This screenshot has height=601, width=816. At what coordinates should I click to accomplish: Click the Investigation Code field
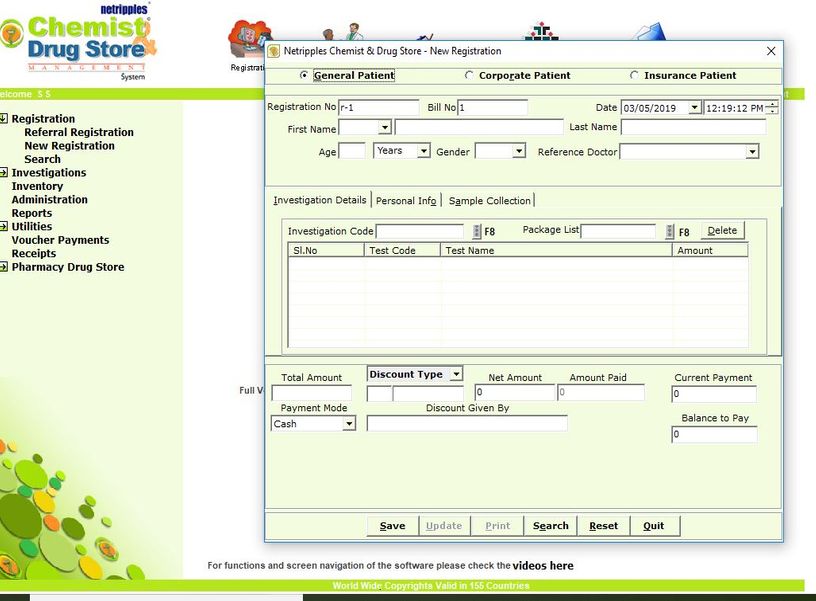click(419, 231)
